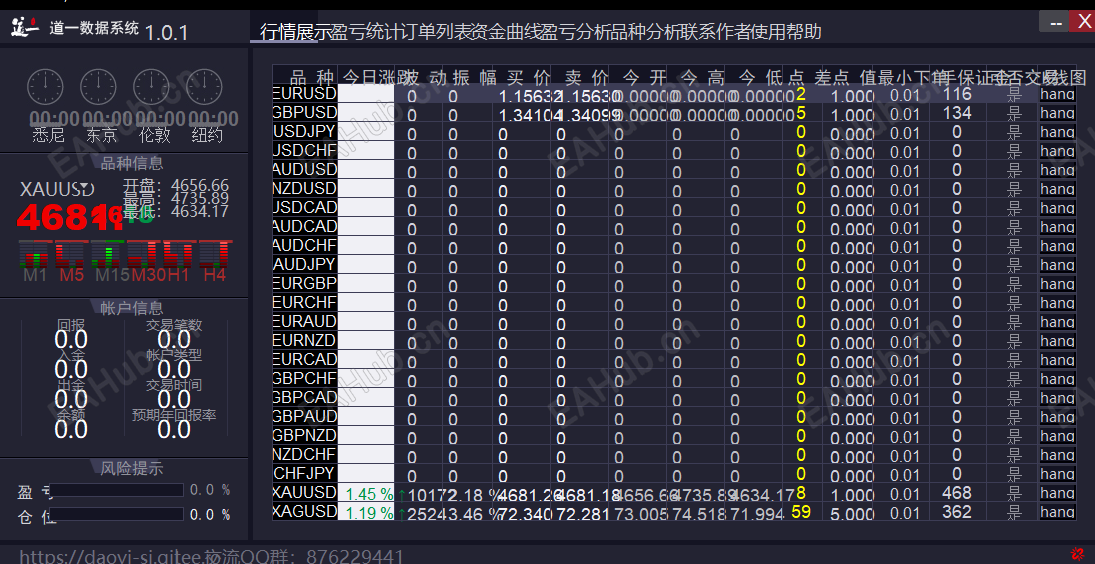Click the 仓位 position progress bar

(x=117, y=514)
